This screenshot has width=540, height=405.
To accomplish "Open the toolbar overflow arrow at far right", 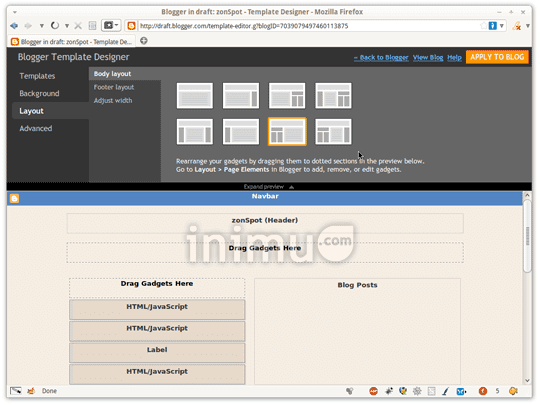I will (528, 26).
